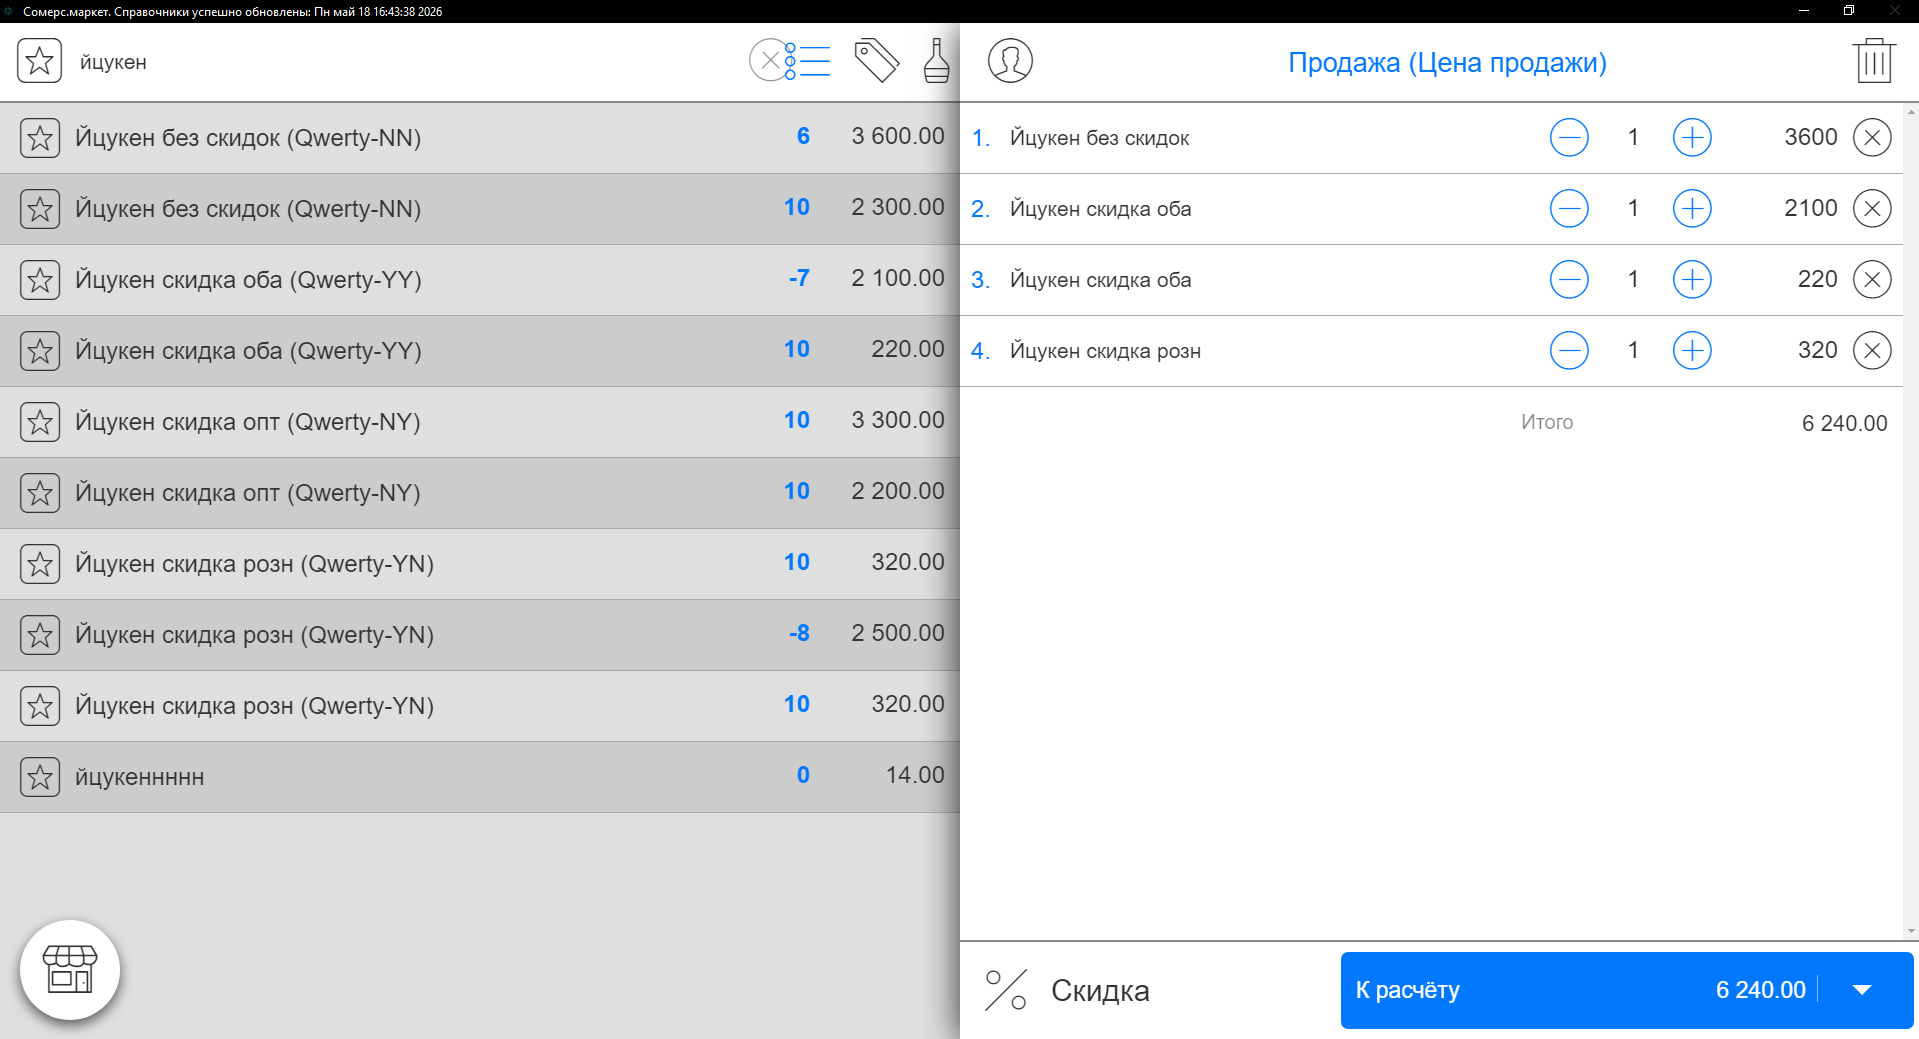The height and width of the screenshot is (1039, 1919).
Task: Decrease quantity of Йцукен скидка розн line
Action: (x=1569, y=350)
